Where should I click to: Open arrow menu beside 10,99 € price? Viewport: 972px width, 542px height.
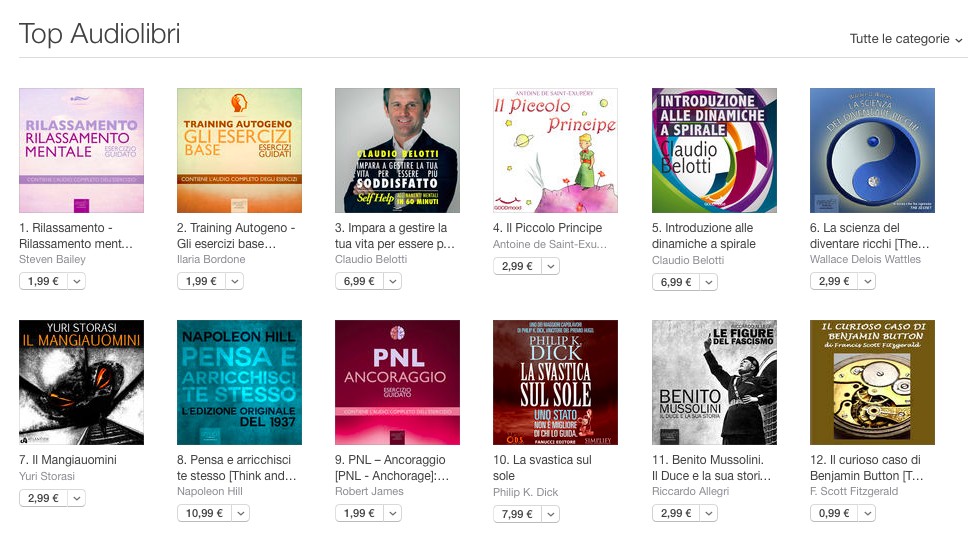241,513
